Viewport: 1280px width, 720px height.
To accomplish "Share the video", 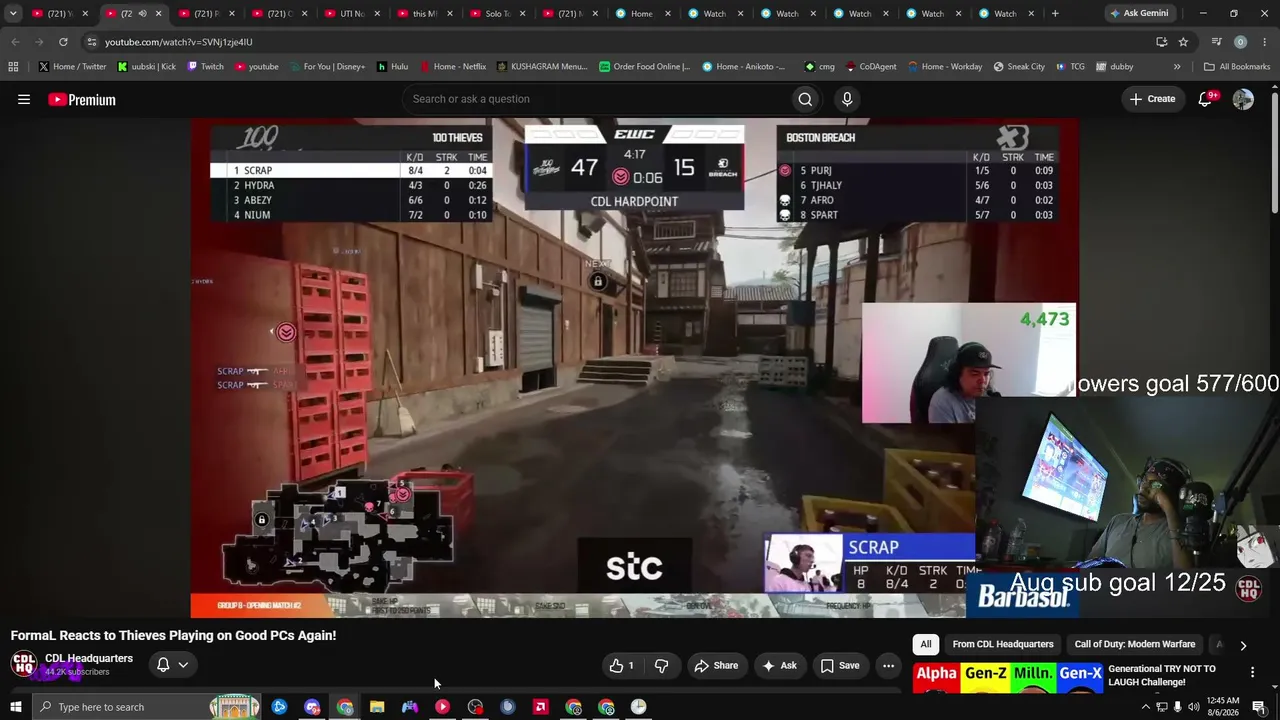I will click(716, 666).
